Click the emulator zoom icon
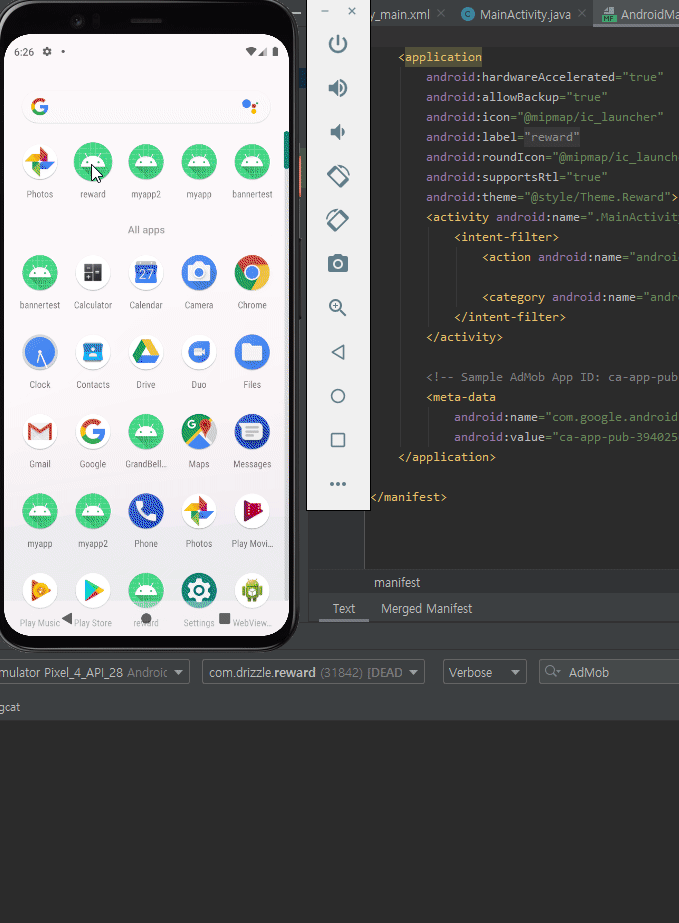The width and height of the screenshot is (679, 923). 338,307
